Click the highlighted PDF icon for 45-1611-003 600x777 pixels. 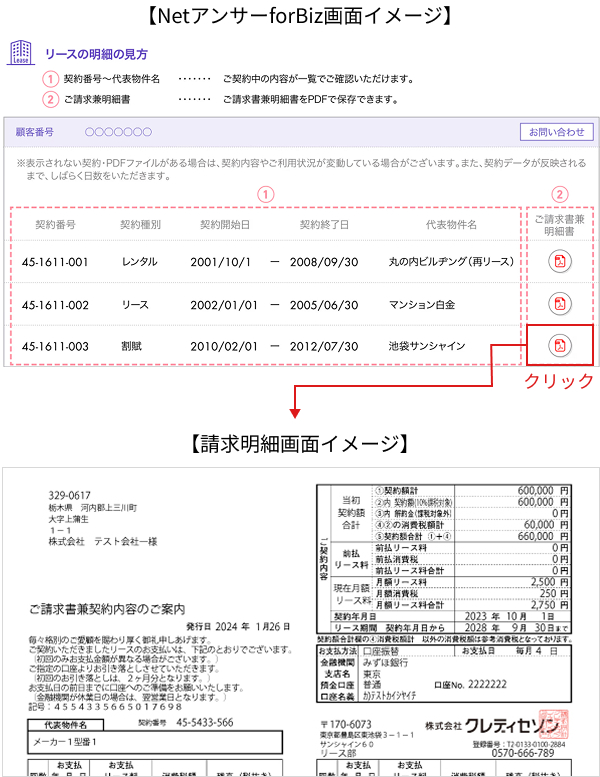tap(560, 346)
